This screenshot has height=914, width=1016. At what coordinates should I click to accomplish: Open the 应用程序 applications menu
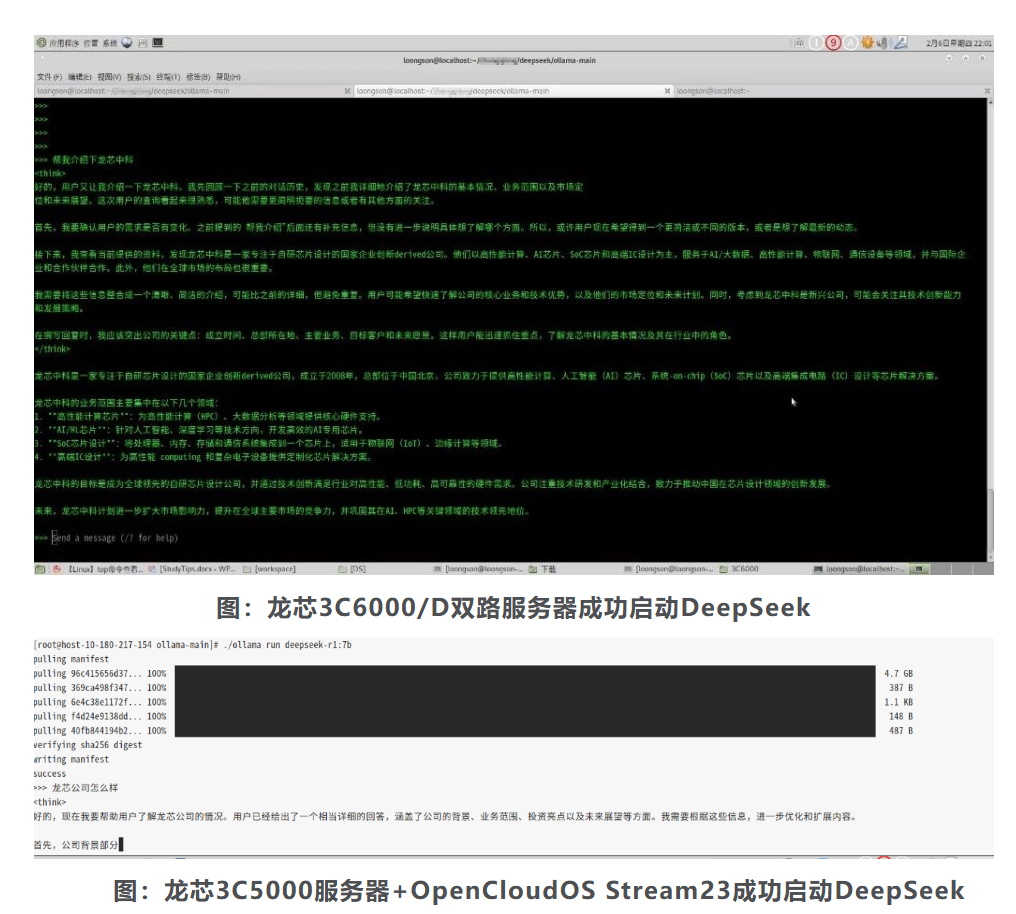58,43
